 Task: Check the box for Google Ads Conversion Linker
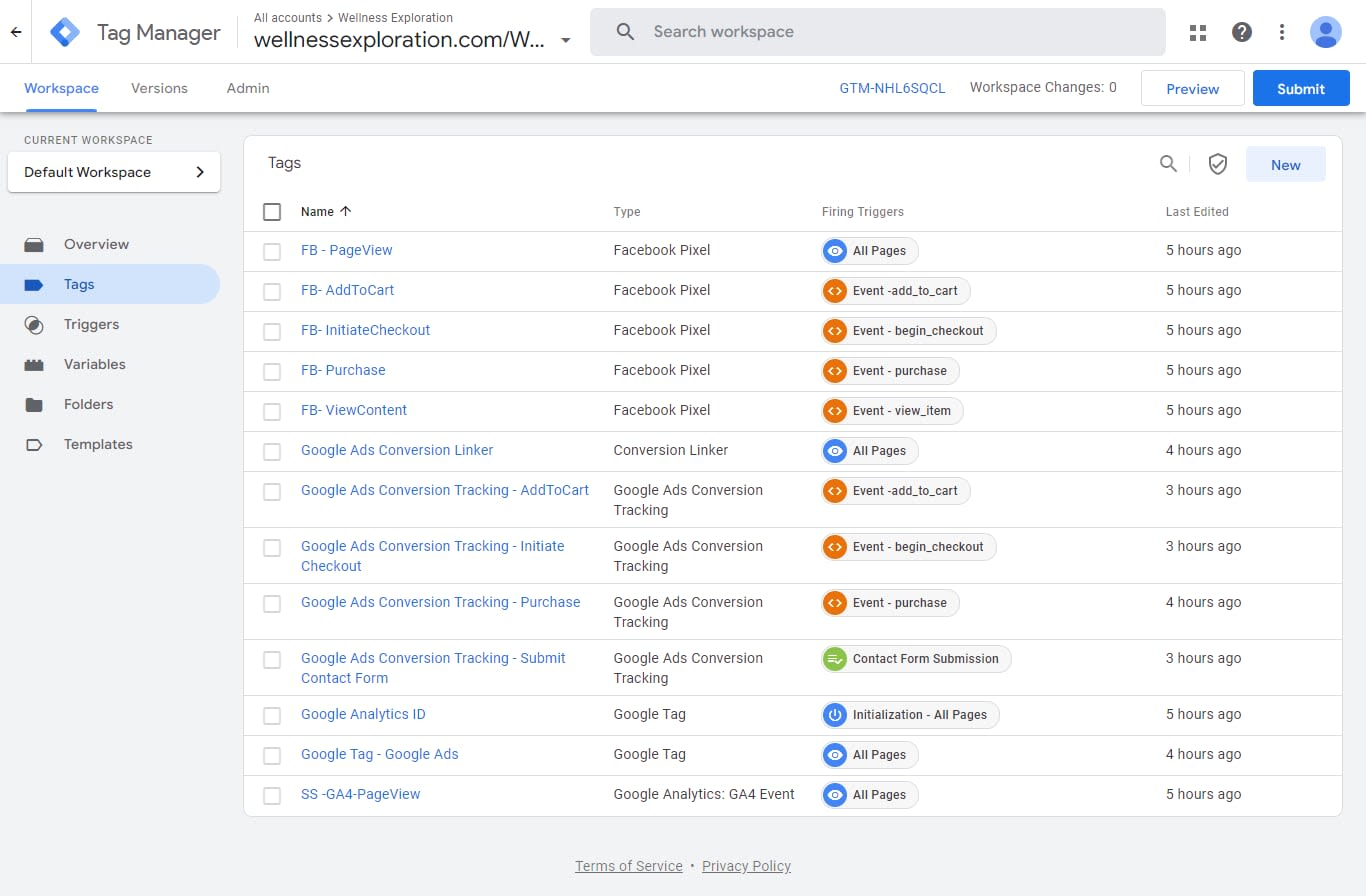point(272,452)
